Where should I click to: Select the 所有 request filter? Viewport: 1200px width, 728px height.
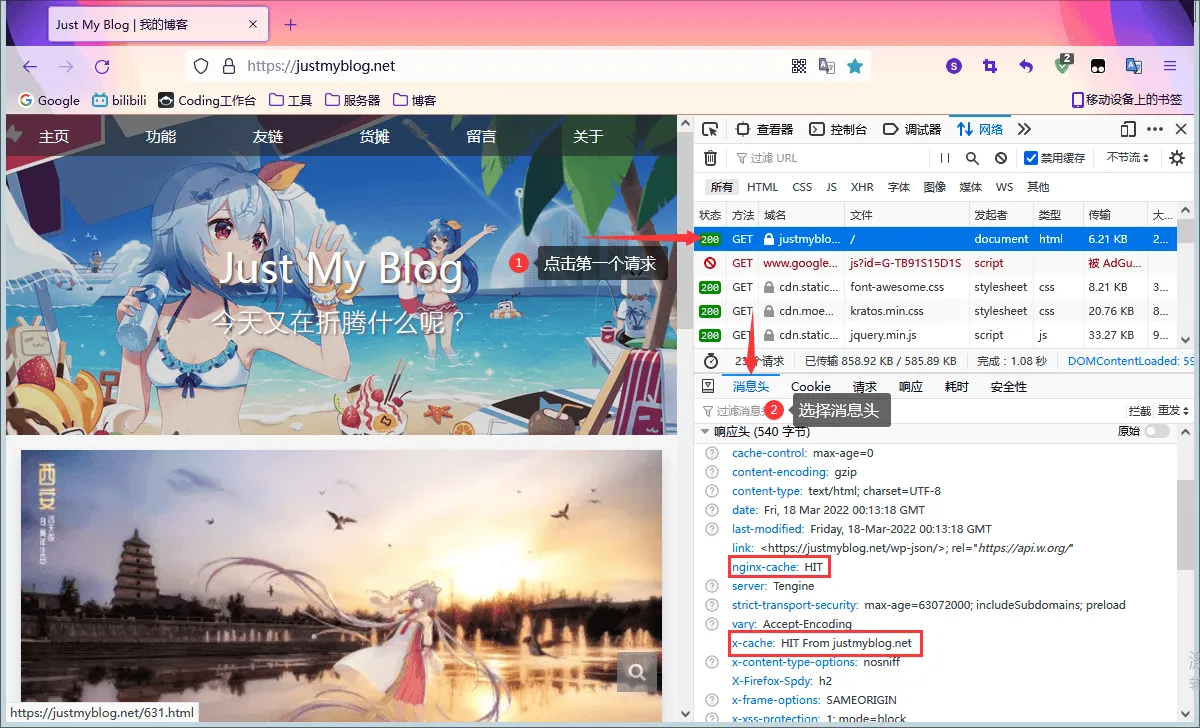[x=721, y=187]
